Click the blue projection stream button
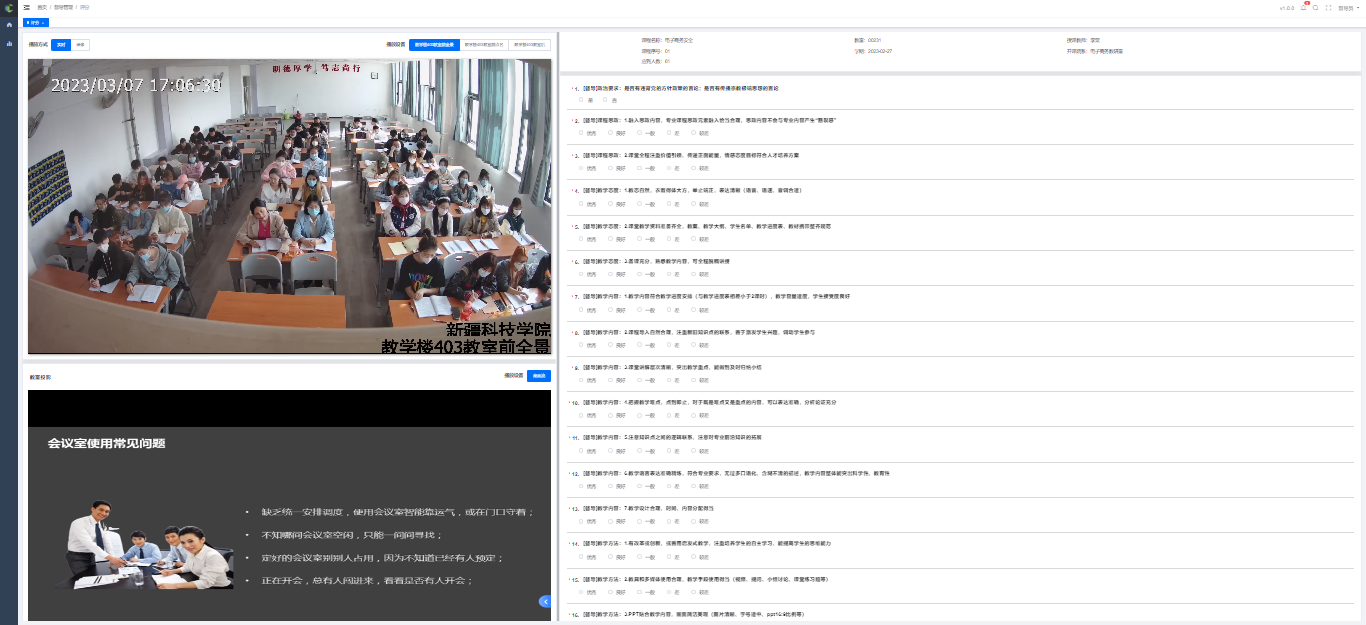Screen dimensions: 1366x625 (x=539, y=376)
